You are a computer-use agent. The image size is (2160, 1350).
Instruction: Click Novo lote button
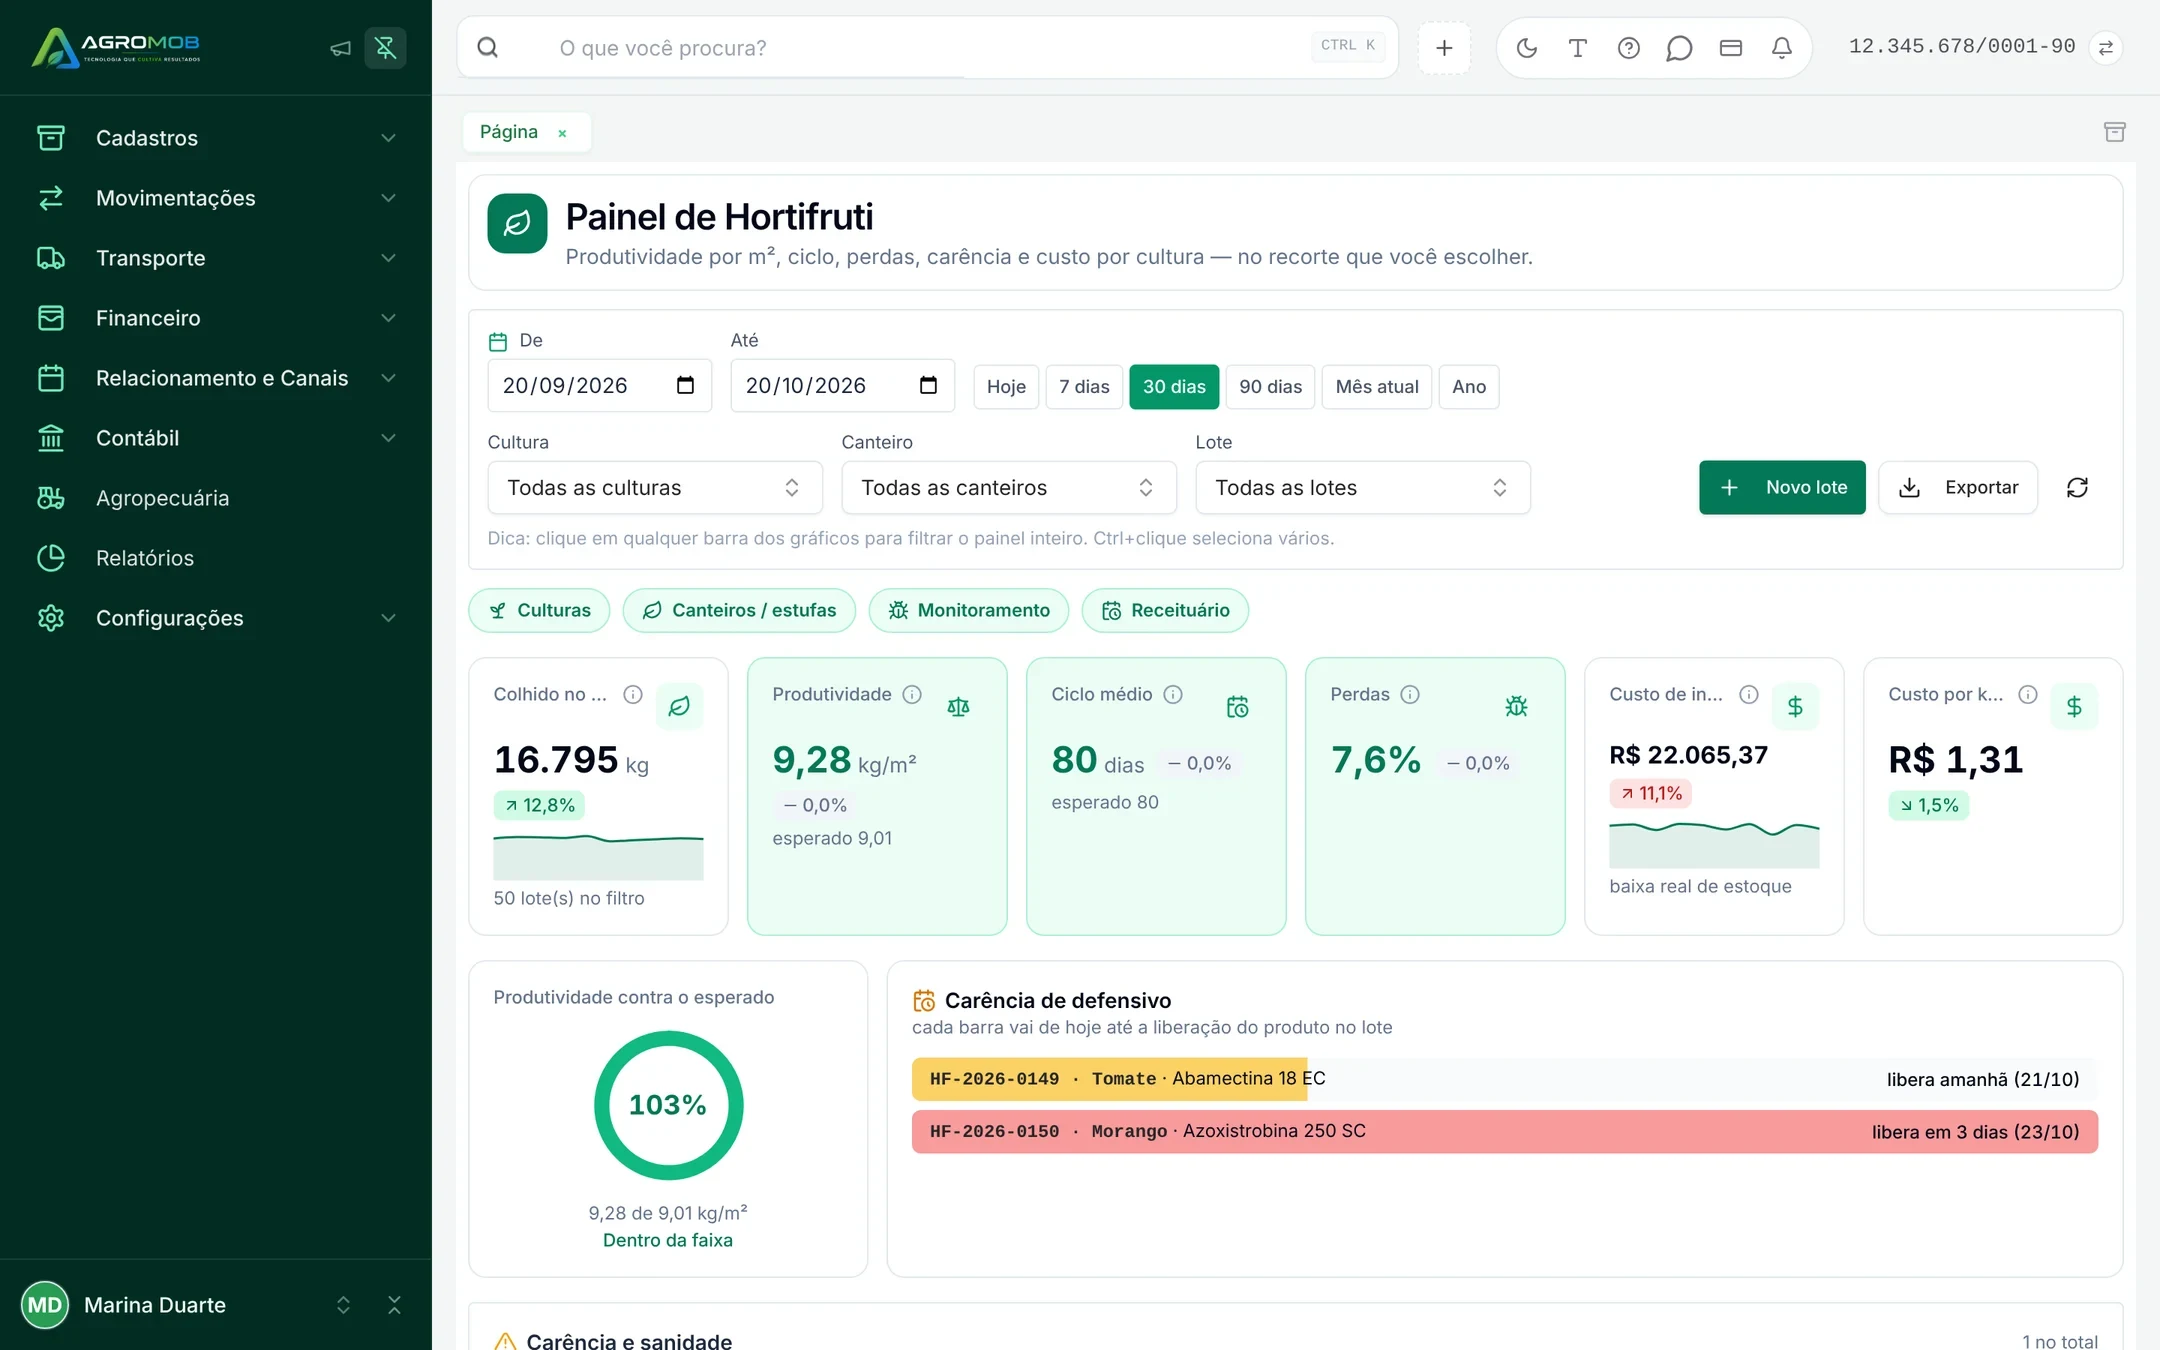point(1782,487)
